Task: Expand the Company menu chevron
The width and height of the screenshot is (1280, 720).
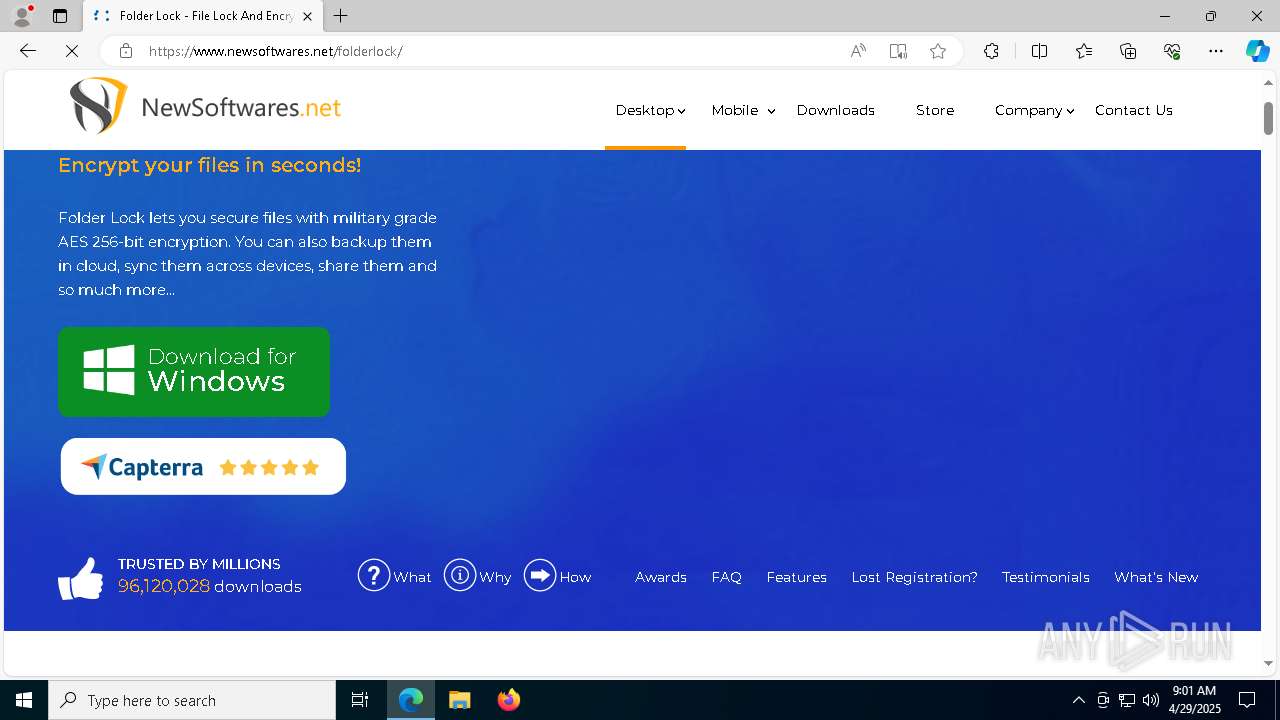Action: coord(1070,111)
